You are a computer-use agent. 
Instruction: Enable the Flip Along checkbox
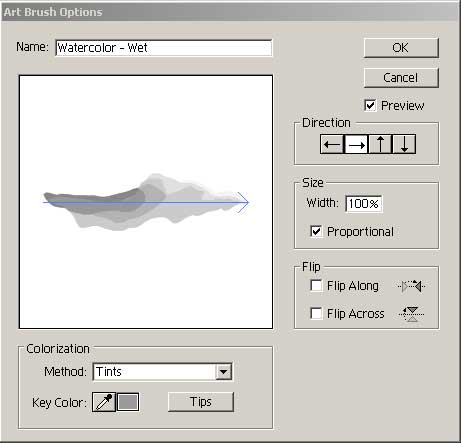click(x=316, y=286)
